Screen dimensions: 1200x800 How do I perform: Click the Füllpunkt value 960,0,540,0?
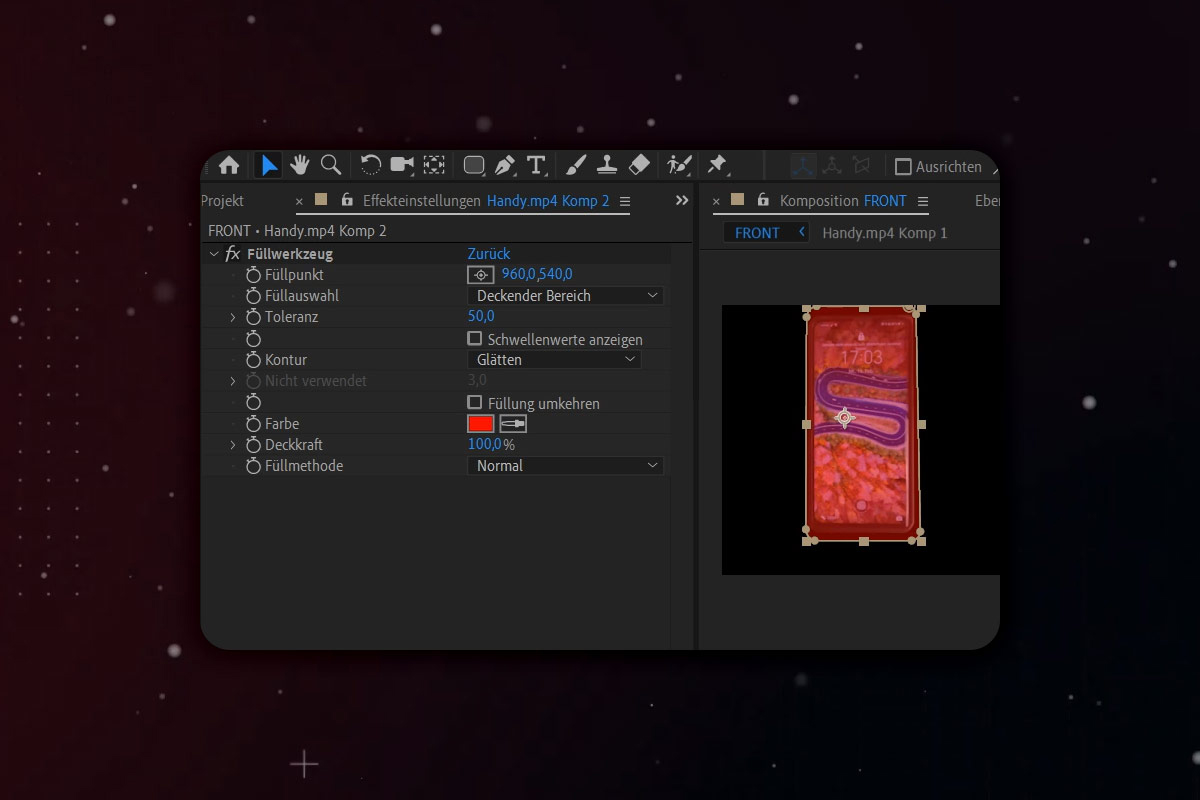point(537,274)
